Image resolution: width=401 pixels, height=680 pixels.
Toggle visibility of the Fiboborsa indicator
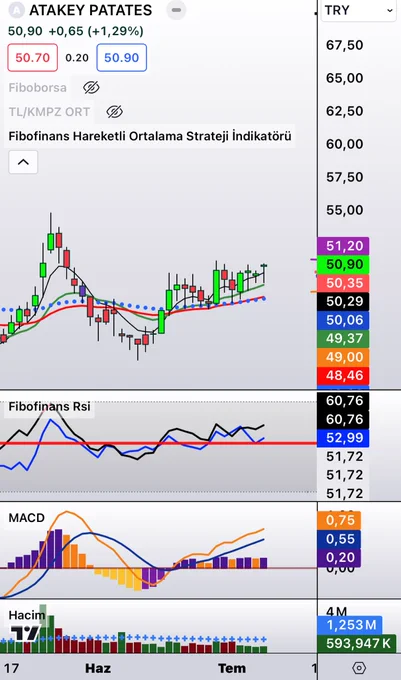coord(91,88)
